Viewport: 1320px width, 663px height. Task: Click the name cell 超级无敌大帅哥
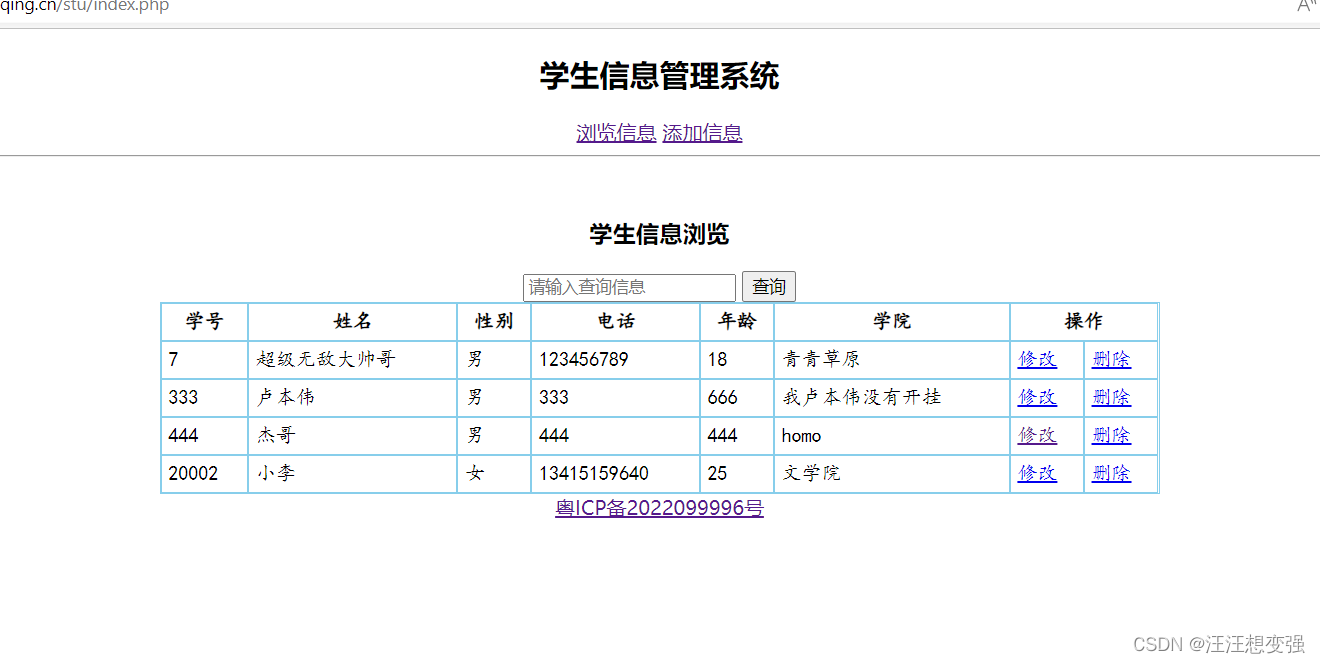click(352, 360)
